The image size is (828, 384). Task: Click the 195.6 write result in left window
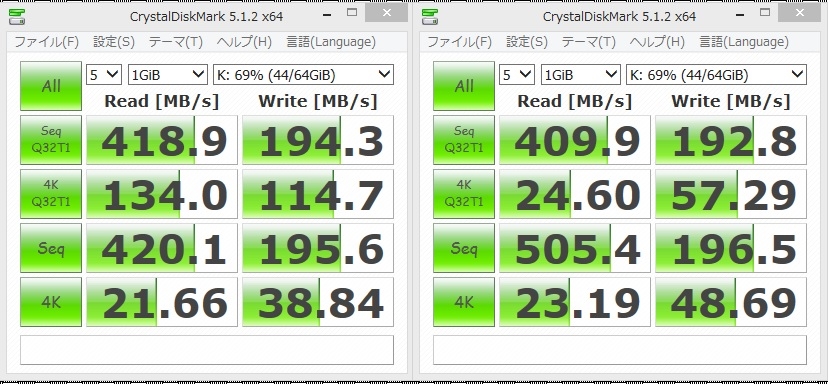[318, 248]
